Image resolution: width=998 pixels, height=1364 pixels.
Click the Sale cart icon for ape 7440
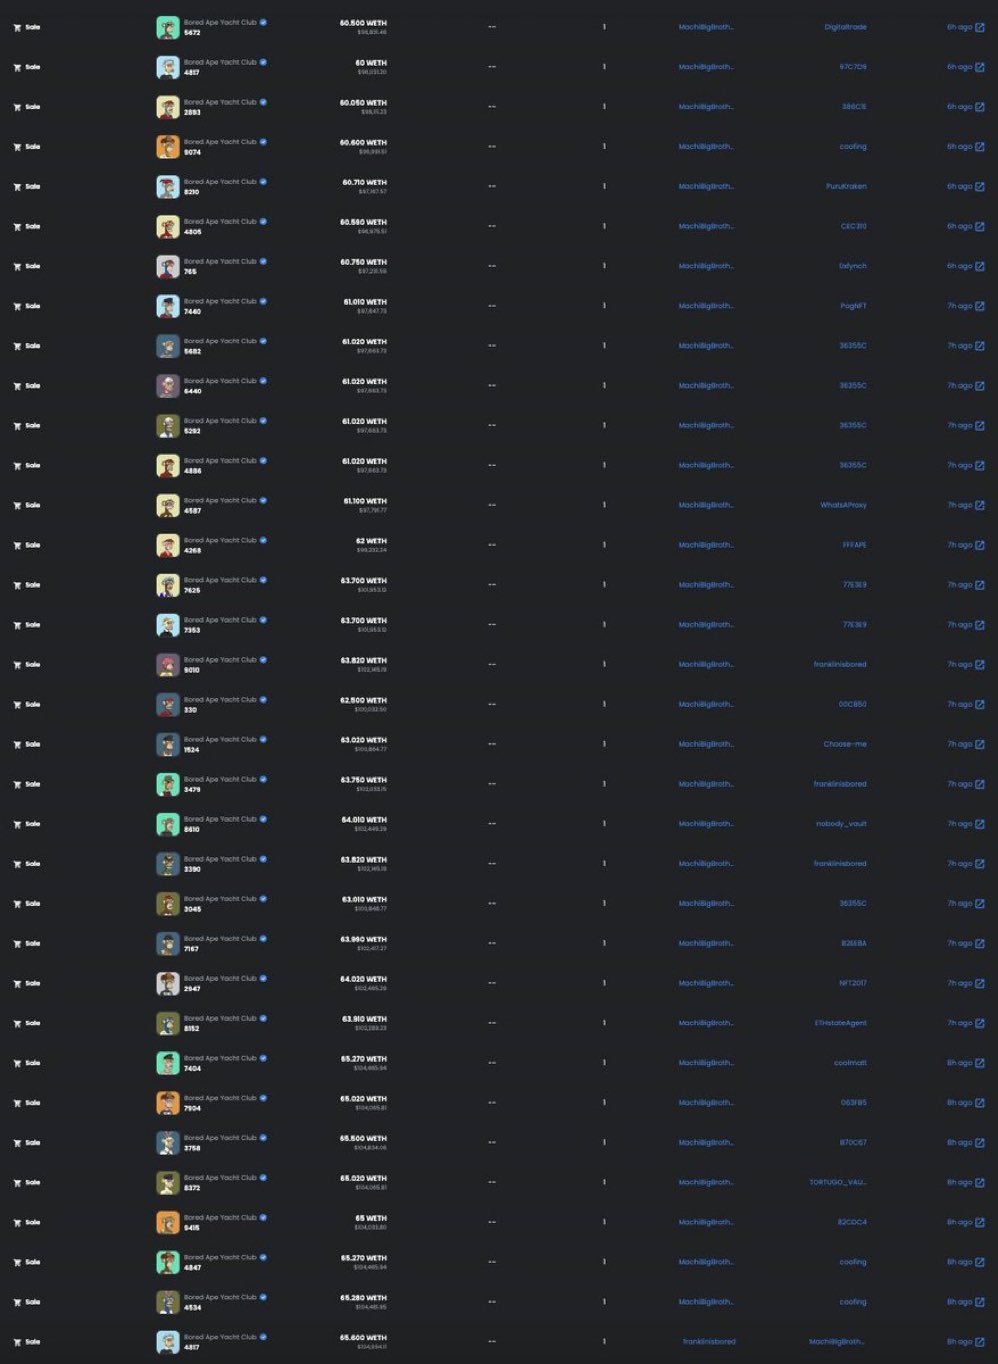pyautogui.click(x=17, y=306)
